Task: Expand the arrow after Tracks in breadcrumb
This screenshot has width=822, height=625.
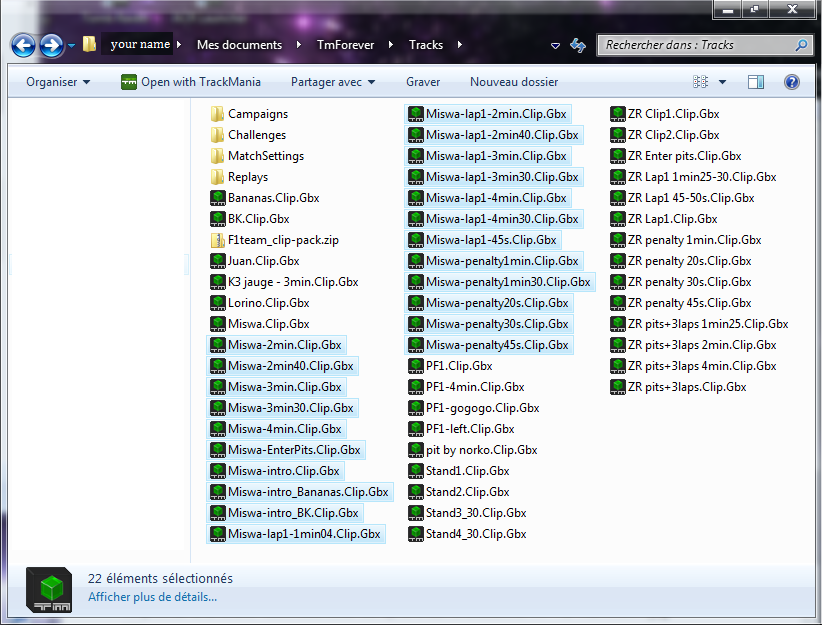Action: 459,45
